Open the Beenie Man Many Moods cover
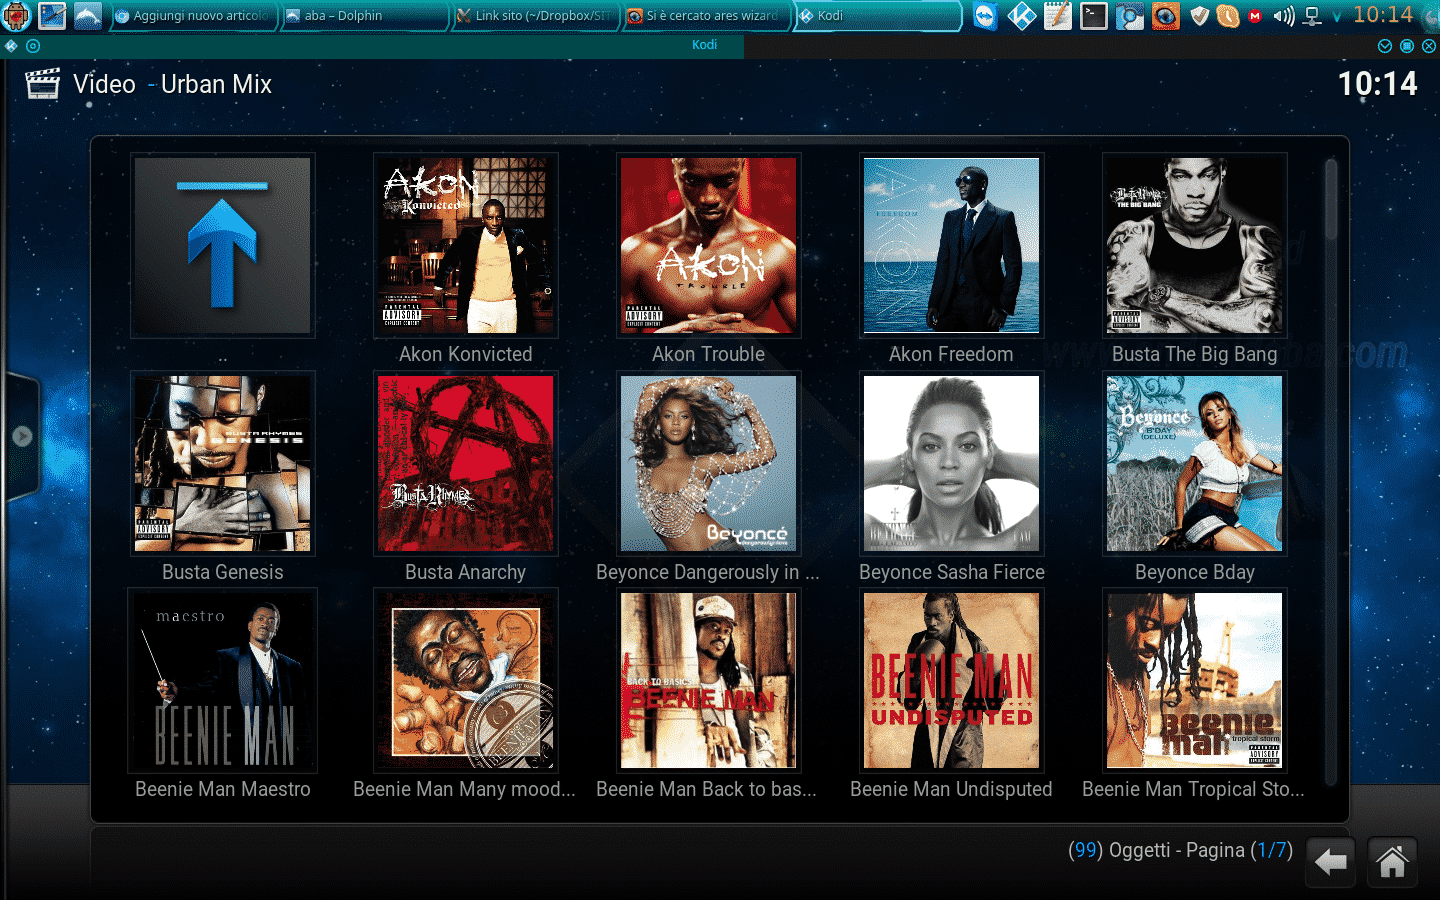This screenshot has height=900, width=1440. click(465, 680)
